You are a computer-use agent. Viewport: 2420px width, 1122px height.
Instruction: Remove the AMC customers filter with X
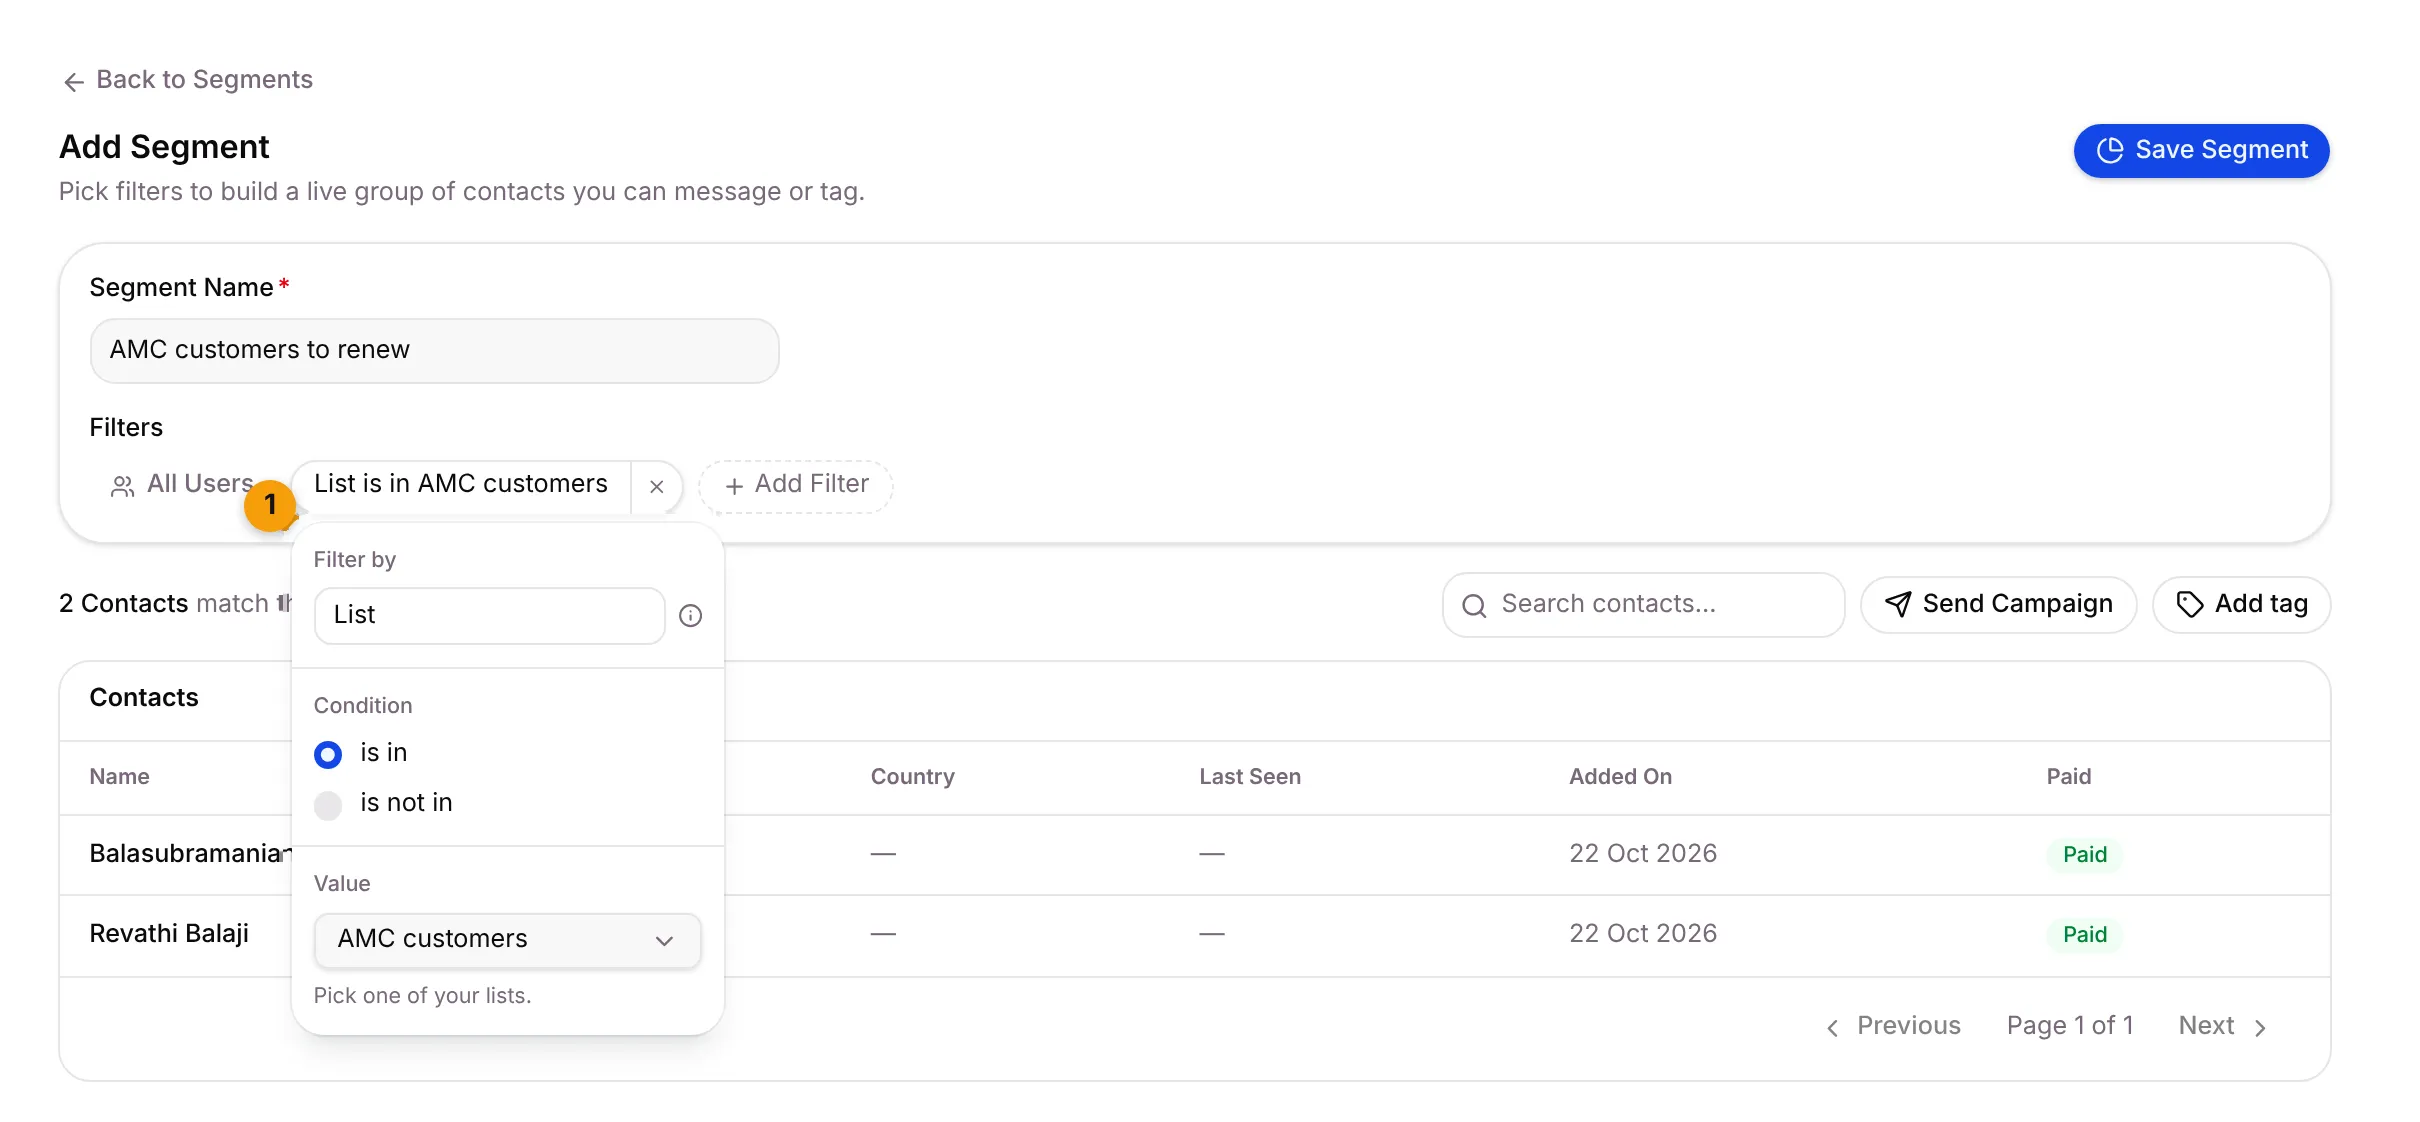pos(657,486)
